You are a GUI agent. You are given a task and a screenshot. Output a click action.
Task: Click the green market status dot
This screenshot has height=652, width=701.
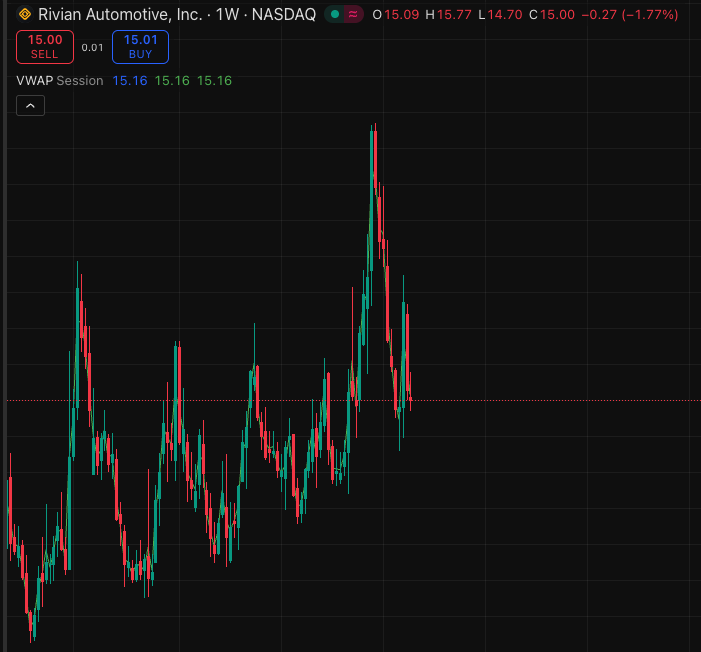[335, 15]
